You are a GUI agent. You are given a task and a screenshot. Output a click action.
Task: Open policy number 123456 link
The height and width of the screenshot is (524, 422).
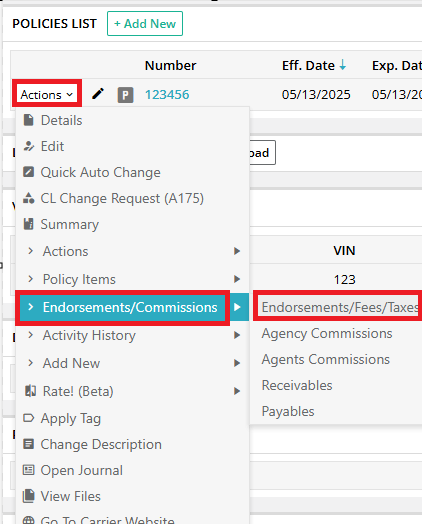[167, 95]
